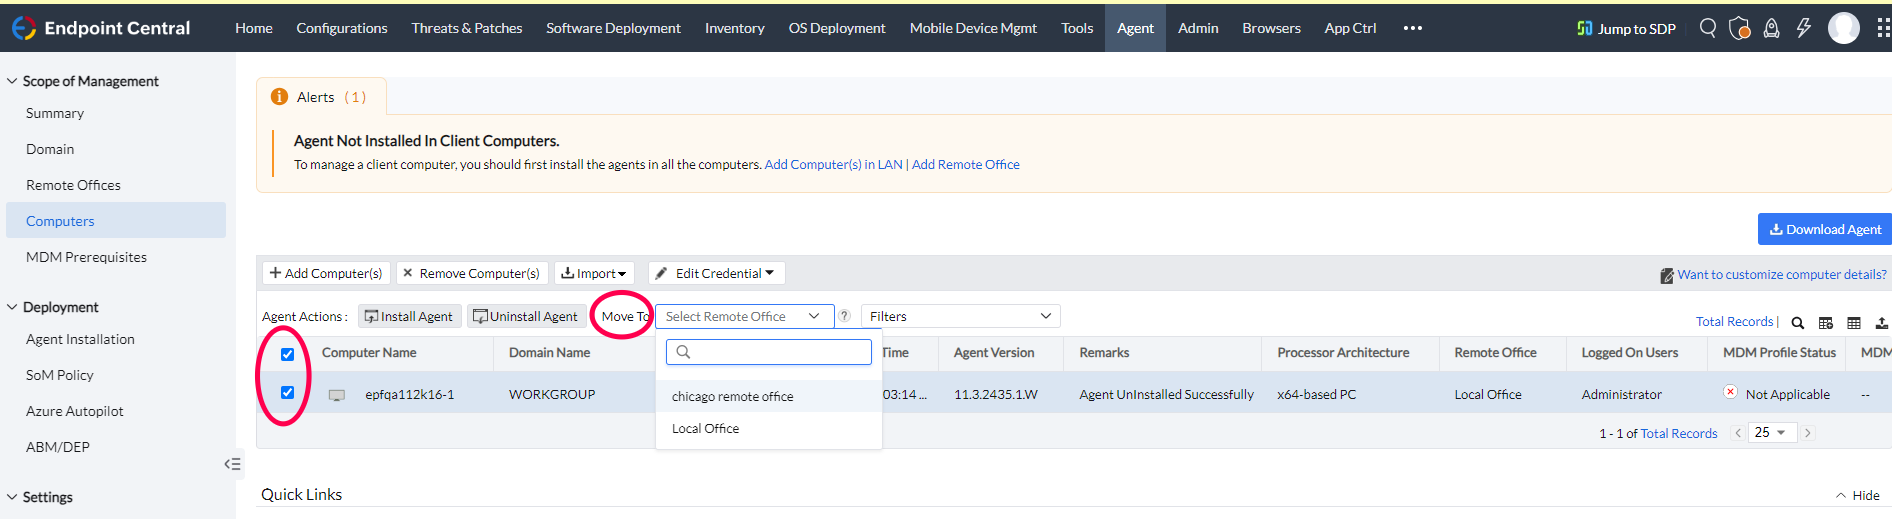The height and width of the screenshot is (519, 1892).
Task: Search the computers table via magnifier icon
Action: (x=1798, y=322)
